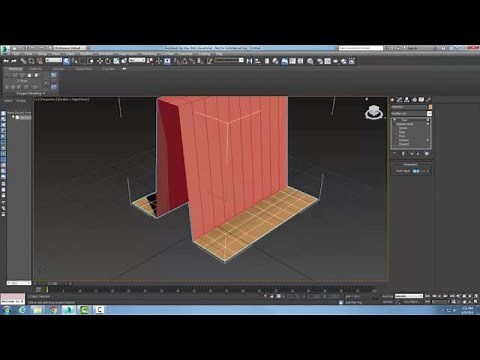
Task: Collapse the Parameters rollout
Action: tap(411, 164)
